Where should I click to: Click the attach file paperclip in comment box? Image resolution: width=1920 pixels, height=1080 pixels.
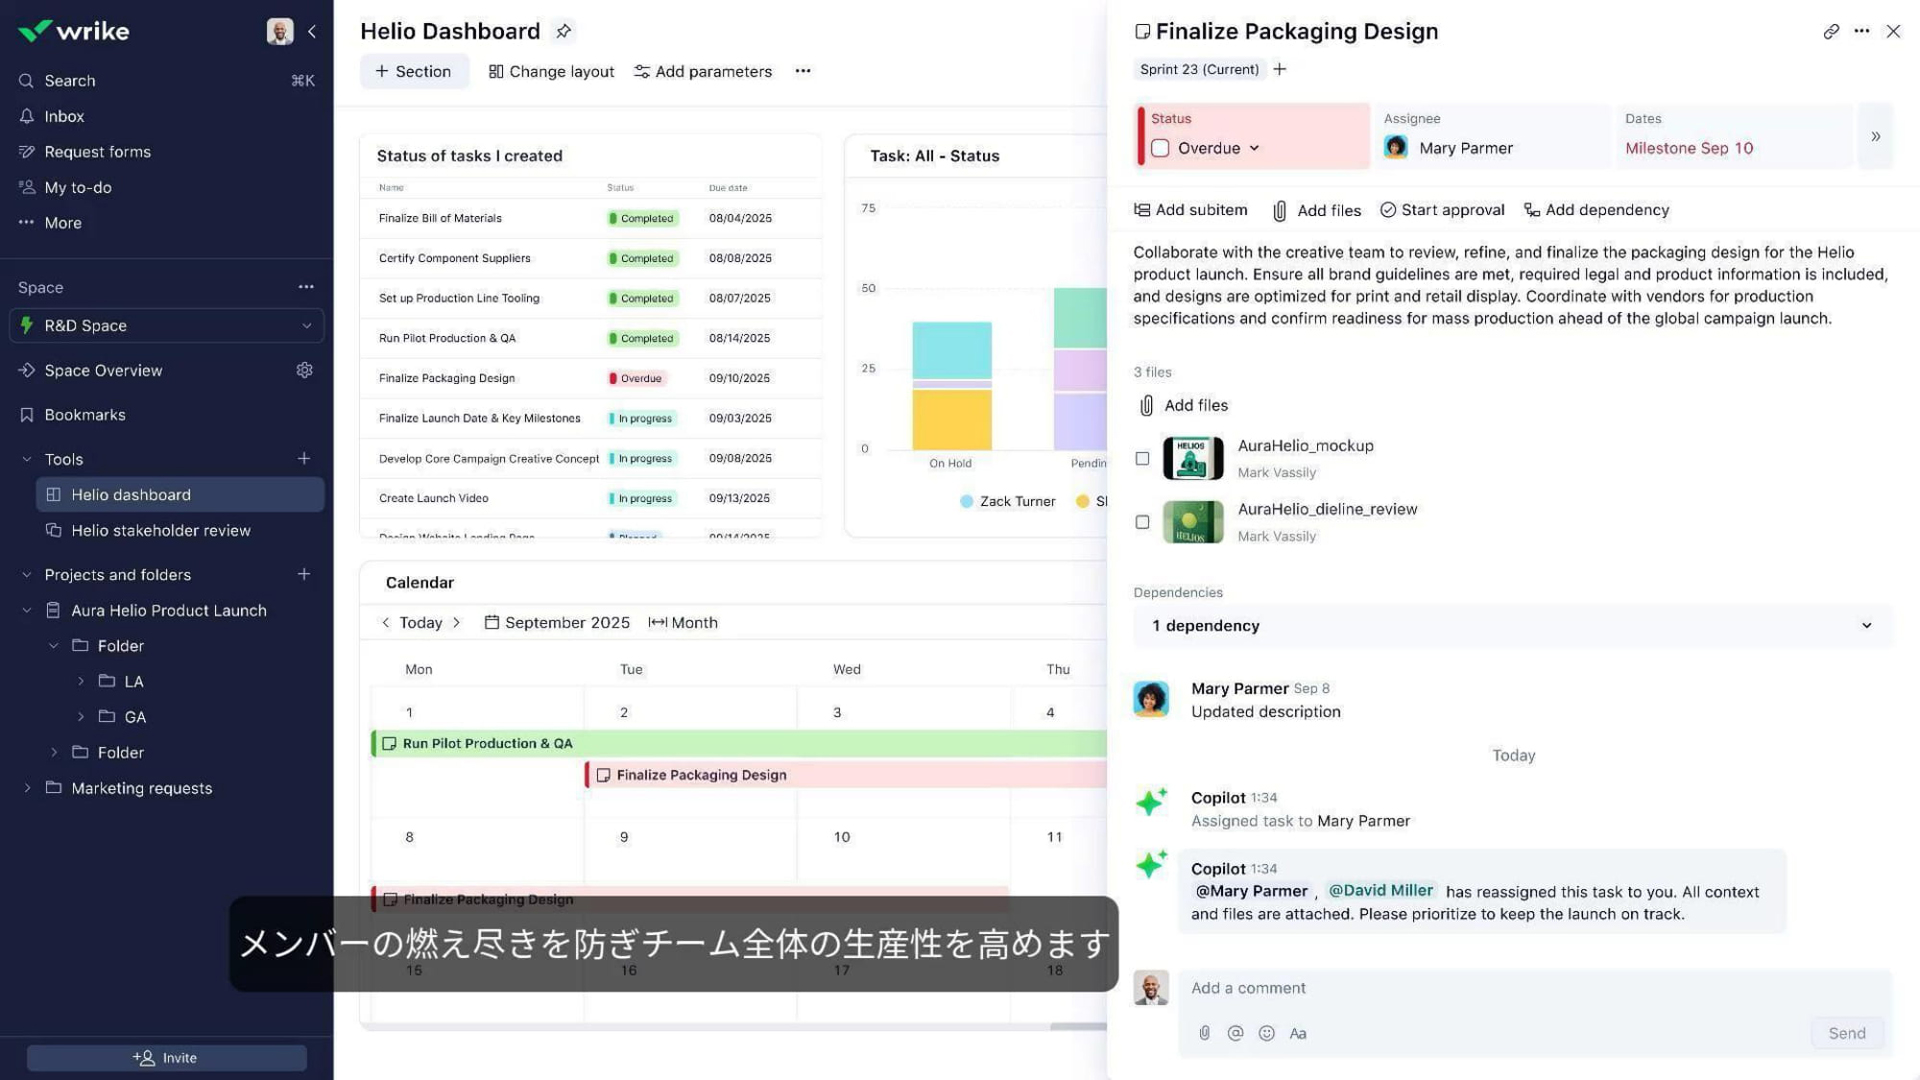click(x=1204, y=1033)
